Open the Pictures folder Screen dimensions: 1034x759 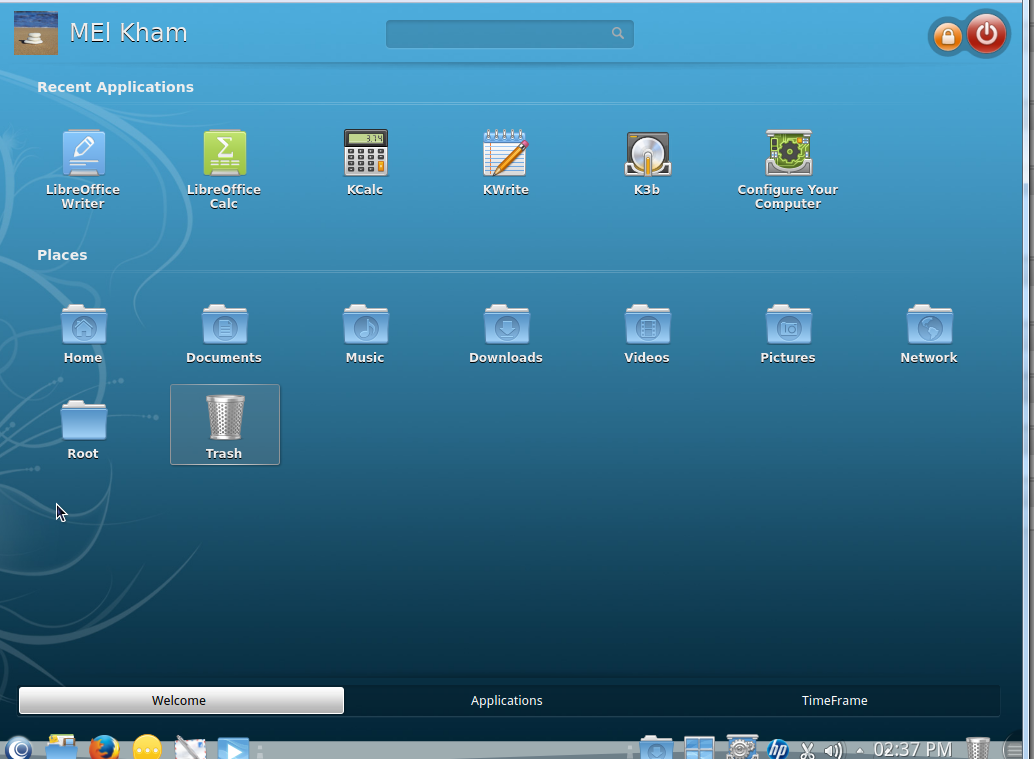pos(788,334)
